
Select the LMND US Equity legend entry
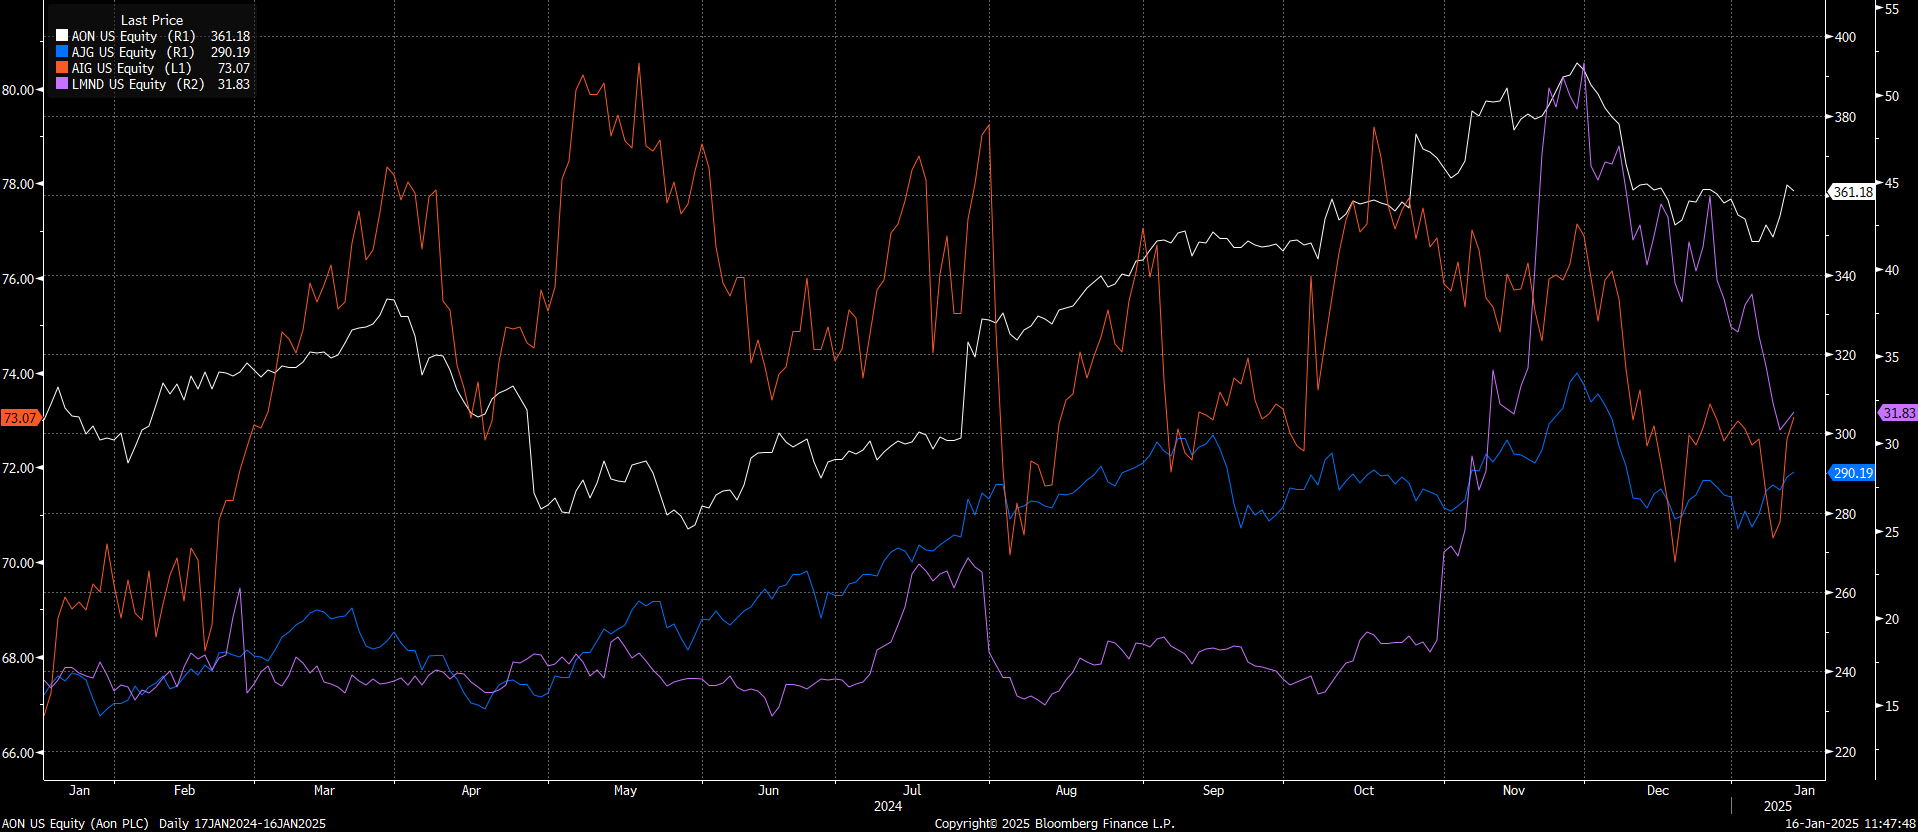[x=138, y=84]
